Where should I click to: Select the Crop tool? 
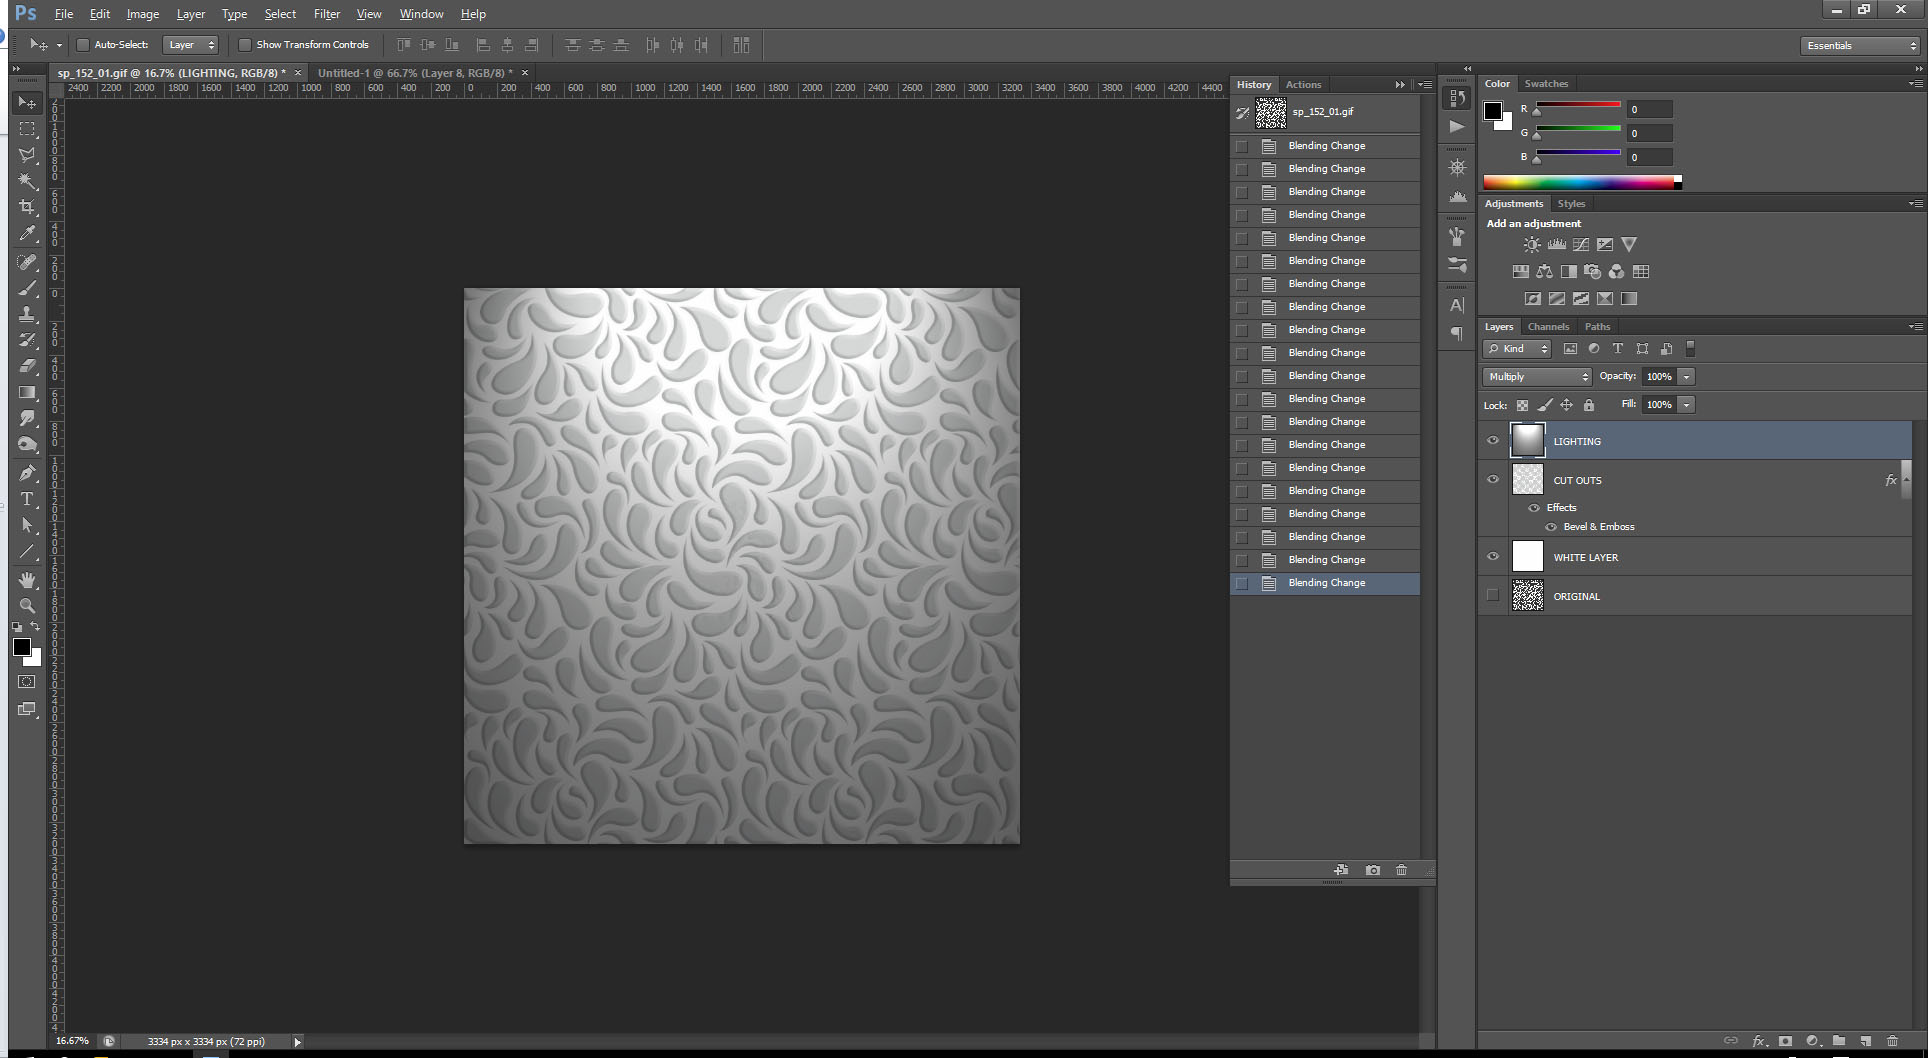[27, 207]
